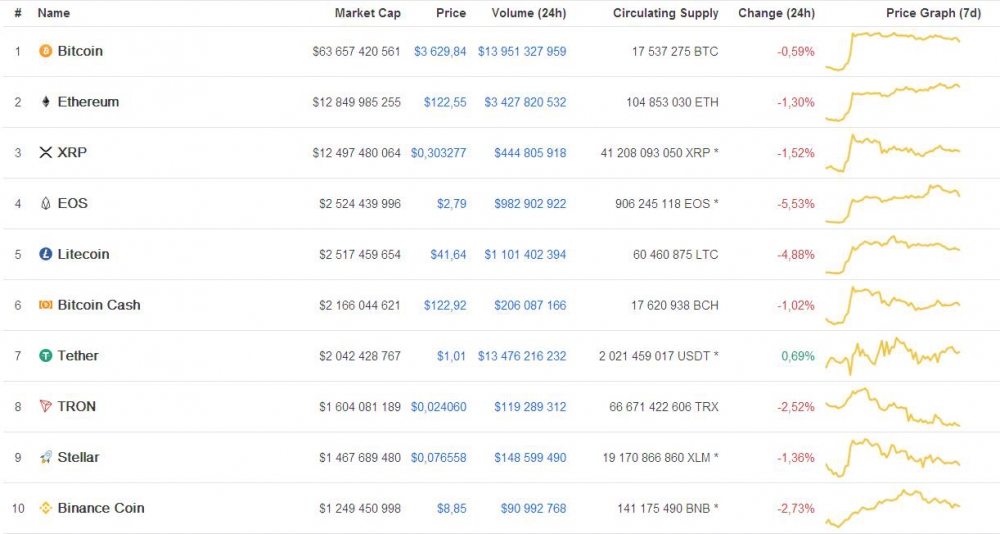1000x534 pixels.
Task: Sort by the # rank column header
Action: 18,13
